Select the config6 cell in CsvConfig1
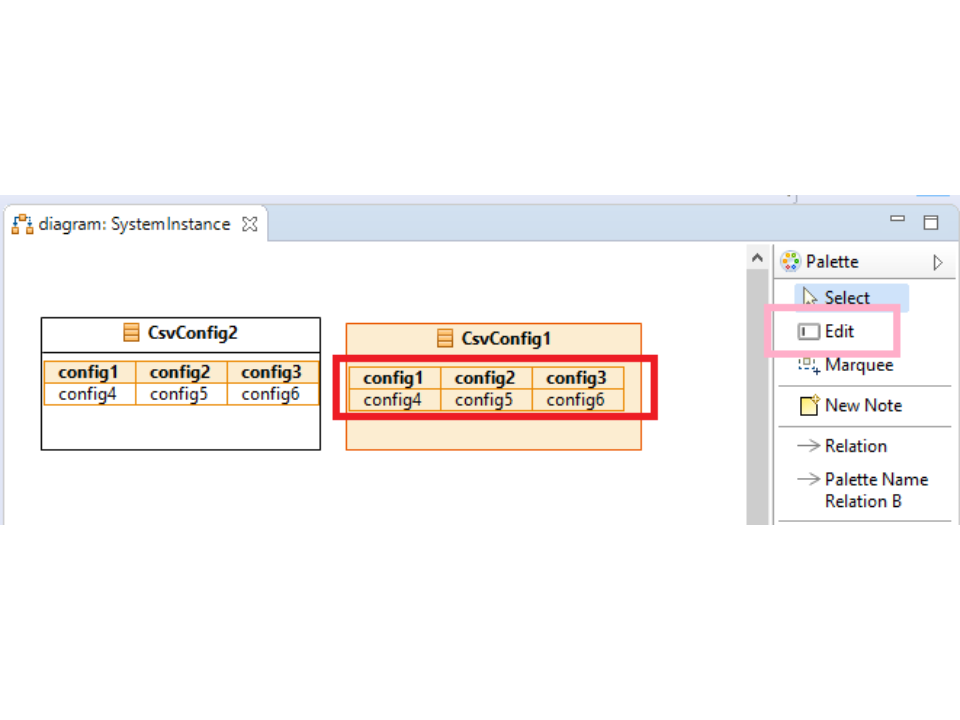This screenshot has height=720, width=960. coord(576,400)
